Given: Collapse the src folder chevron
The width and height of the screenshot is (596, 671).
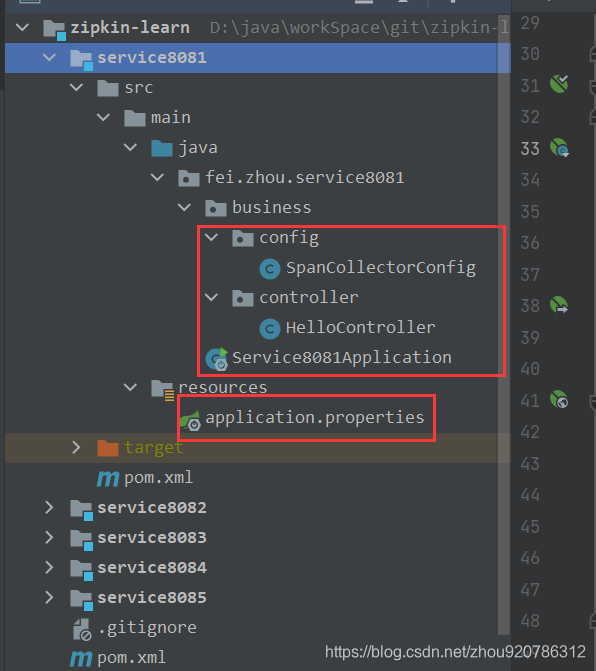Looking at the screenshot, I should [77, 88].
